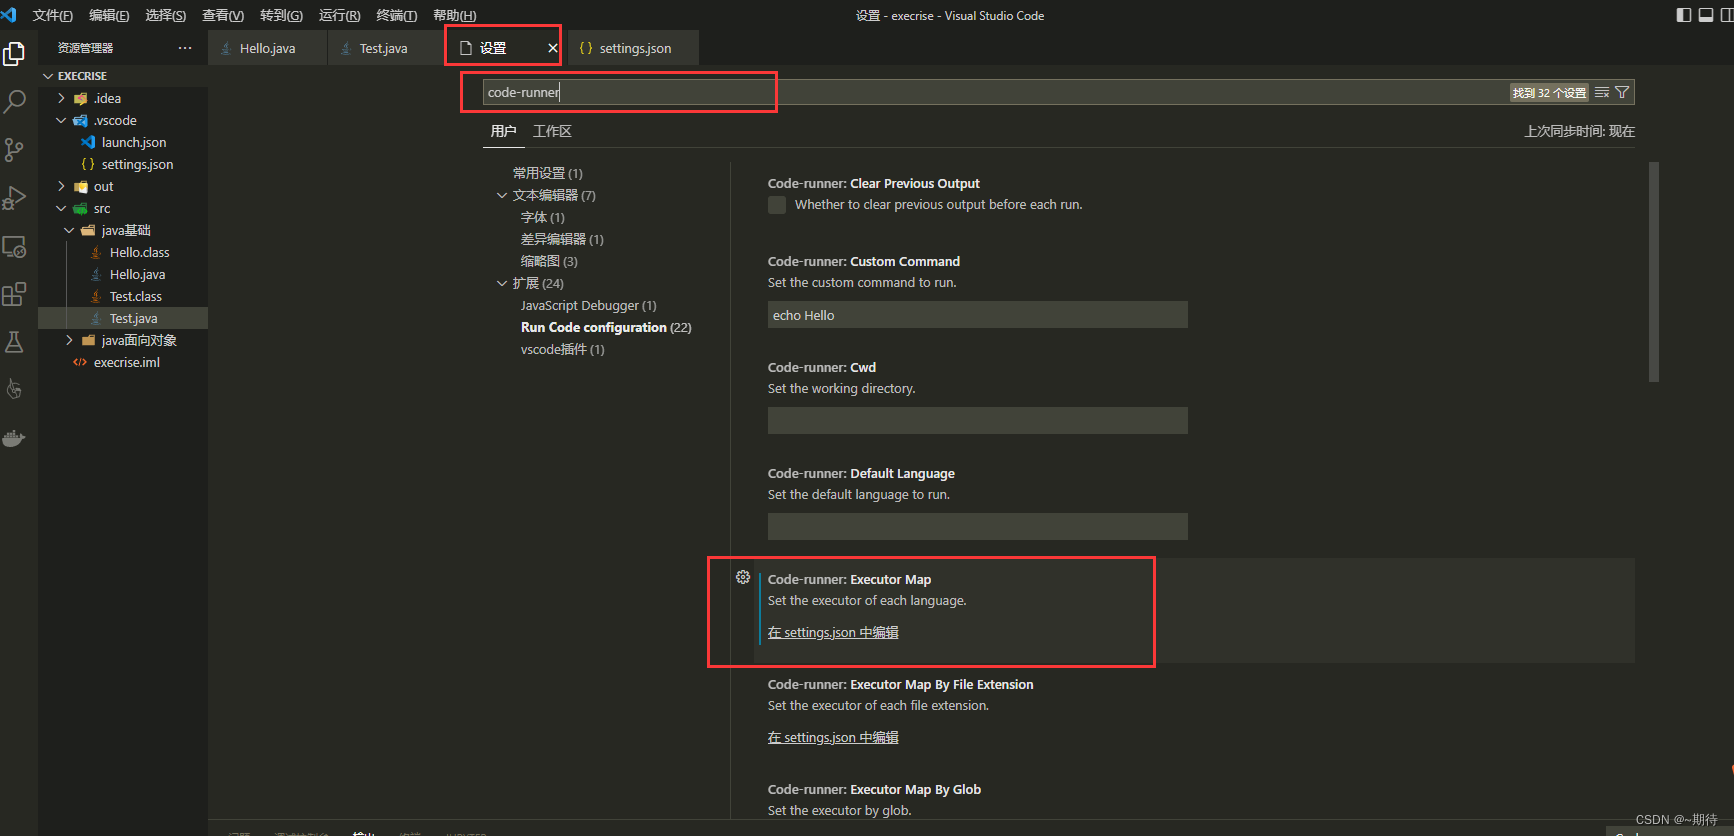Open the 查看(V) menu

[223, 15]
